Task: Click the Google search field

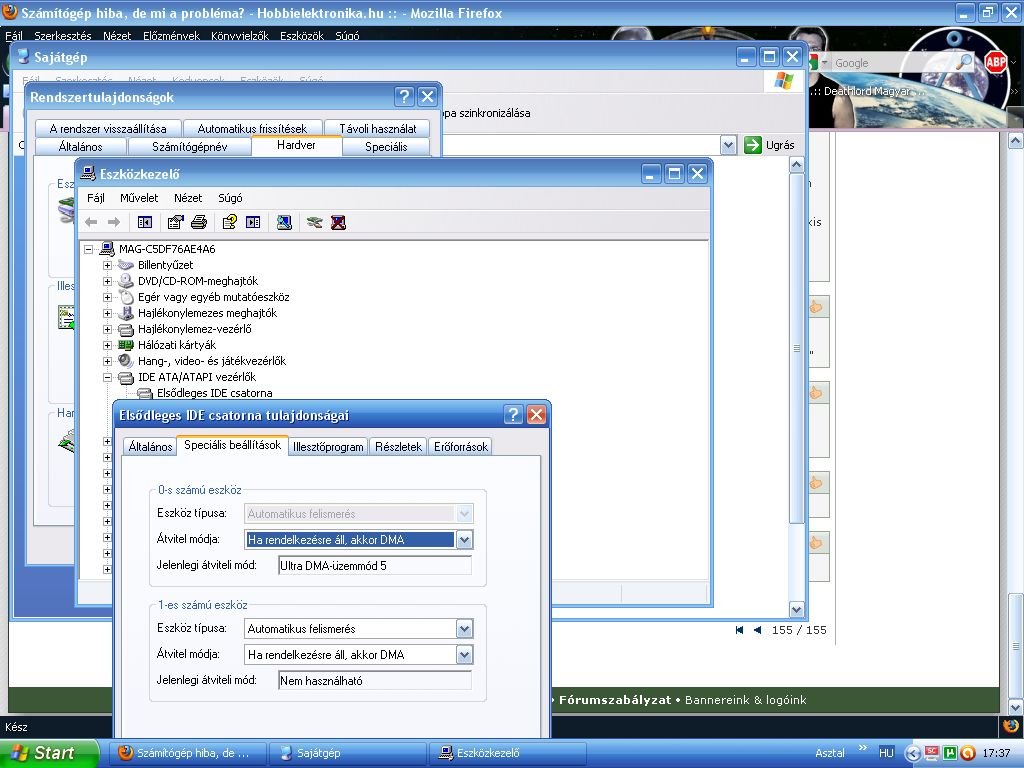Action: (893, 63)
